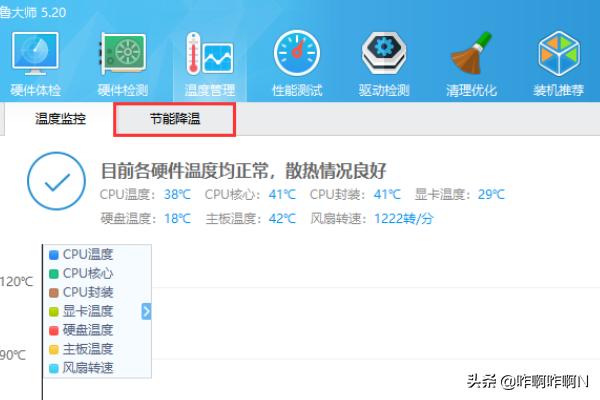The width and height of the screenshot is (600, 400).
Task: Open the 硬件检测 hardware detection icon
Action: point(122,64)
